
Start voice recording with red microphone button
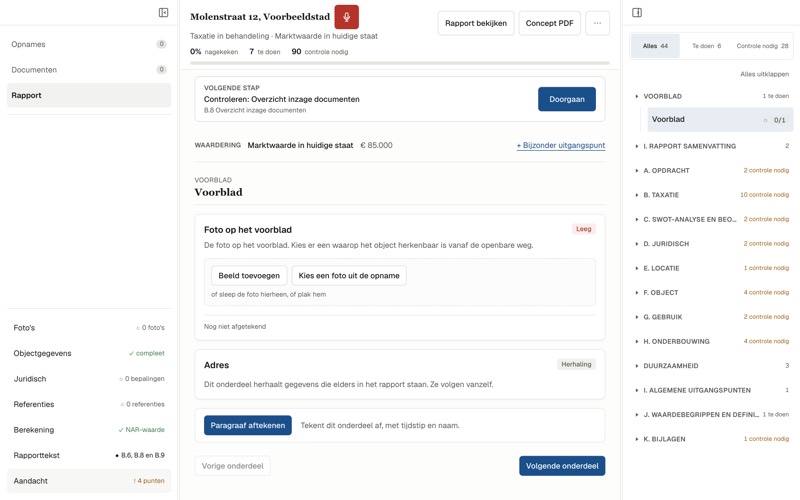346,17
